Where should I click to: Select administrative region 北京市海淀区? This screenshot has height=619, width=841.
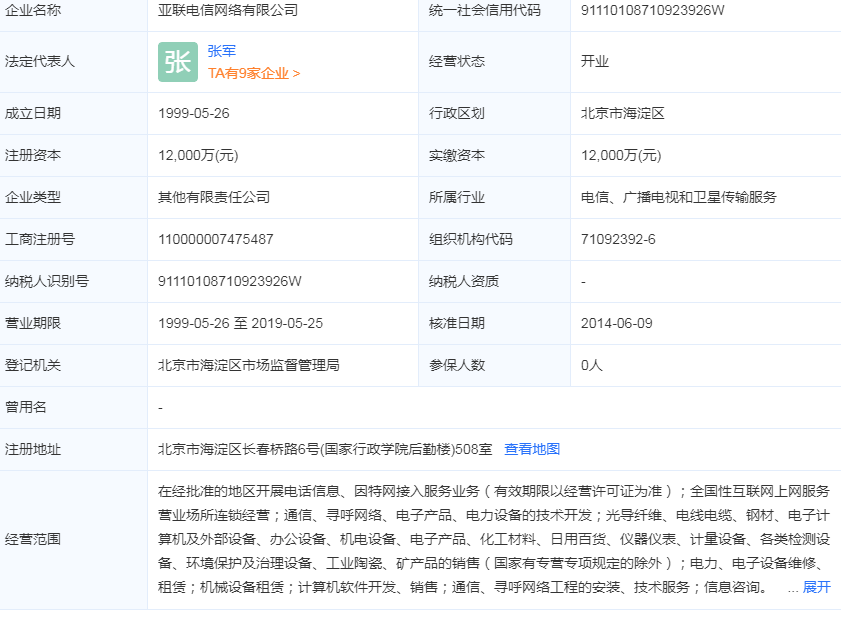(x=623, y=113)
